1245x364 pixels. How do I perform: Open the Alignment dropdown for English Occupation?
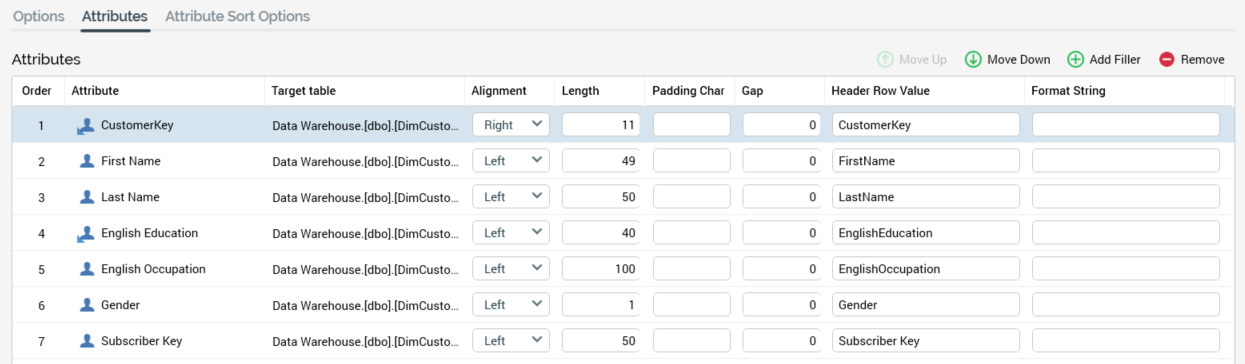(x=511, y=269)
